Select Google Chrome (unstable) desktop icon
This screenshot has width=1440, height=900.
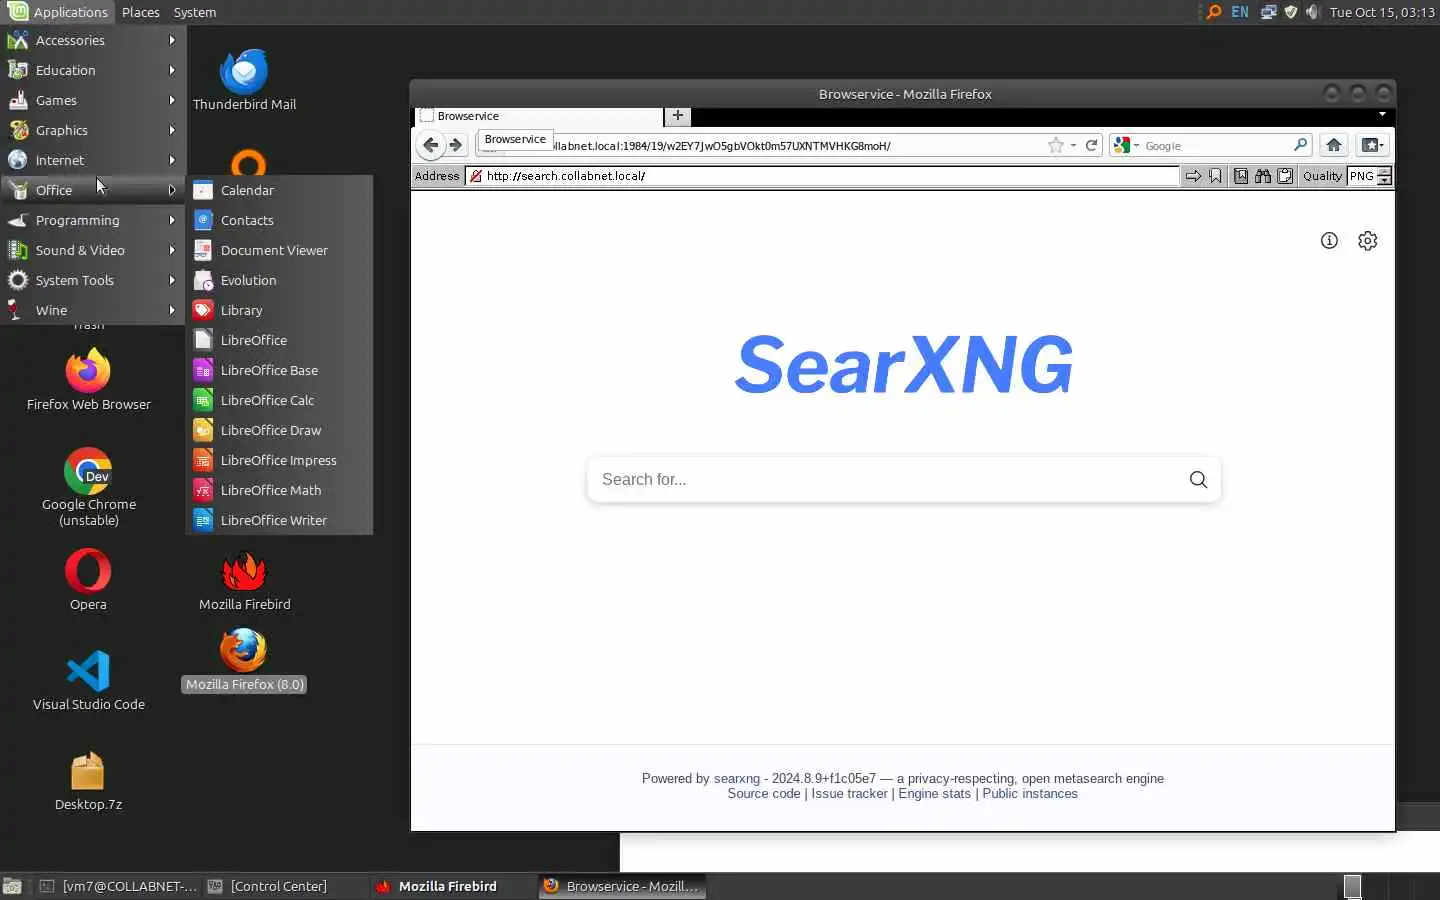[88, 487]
